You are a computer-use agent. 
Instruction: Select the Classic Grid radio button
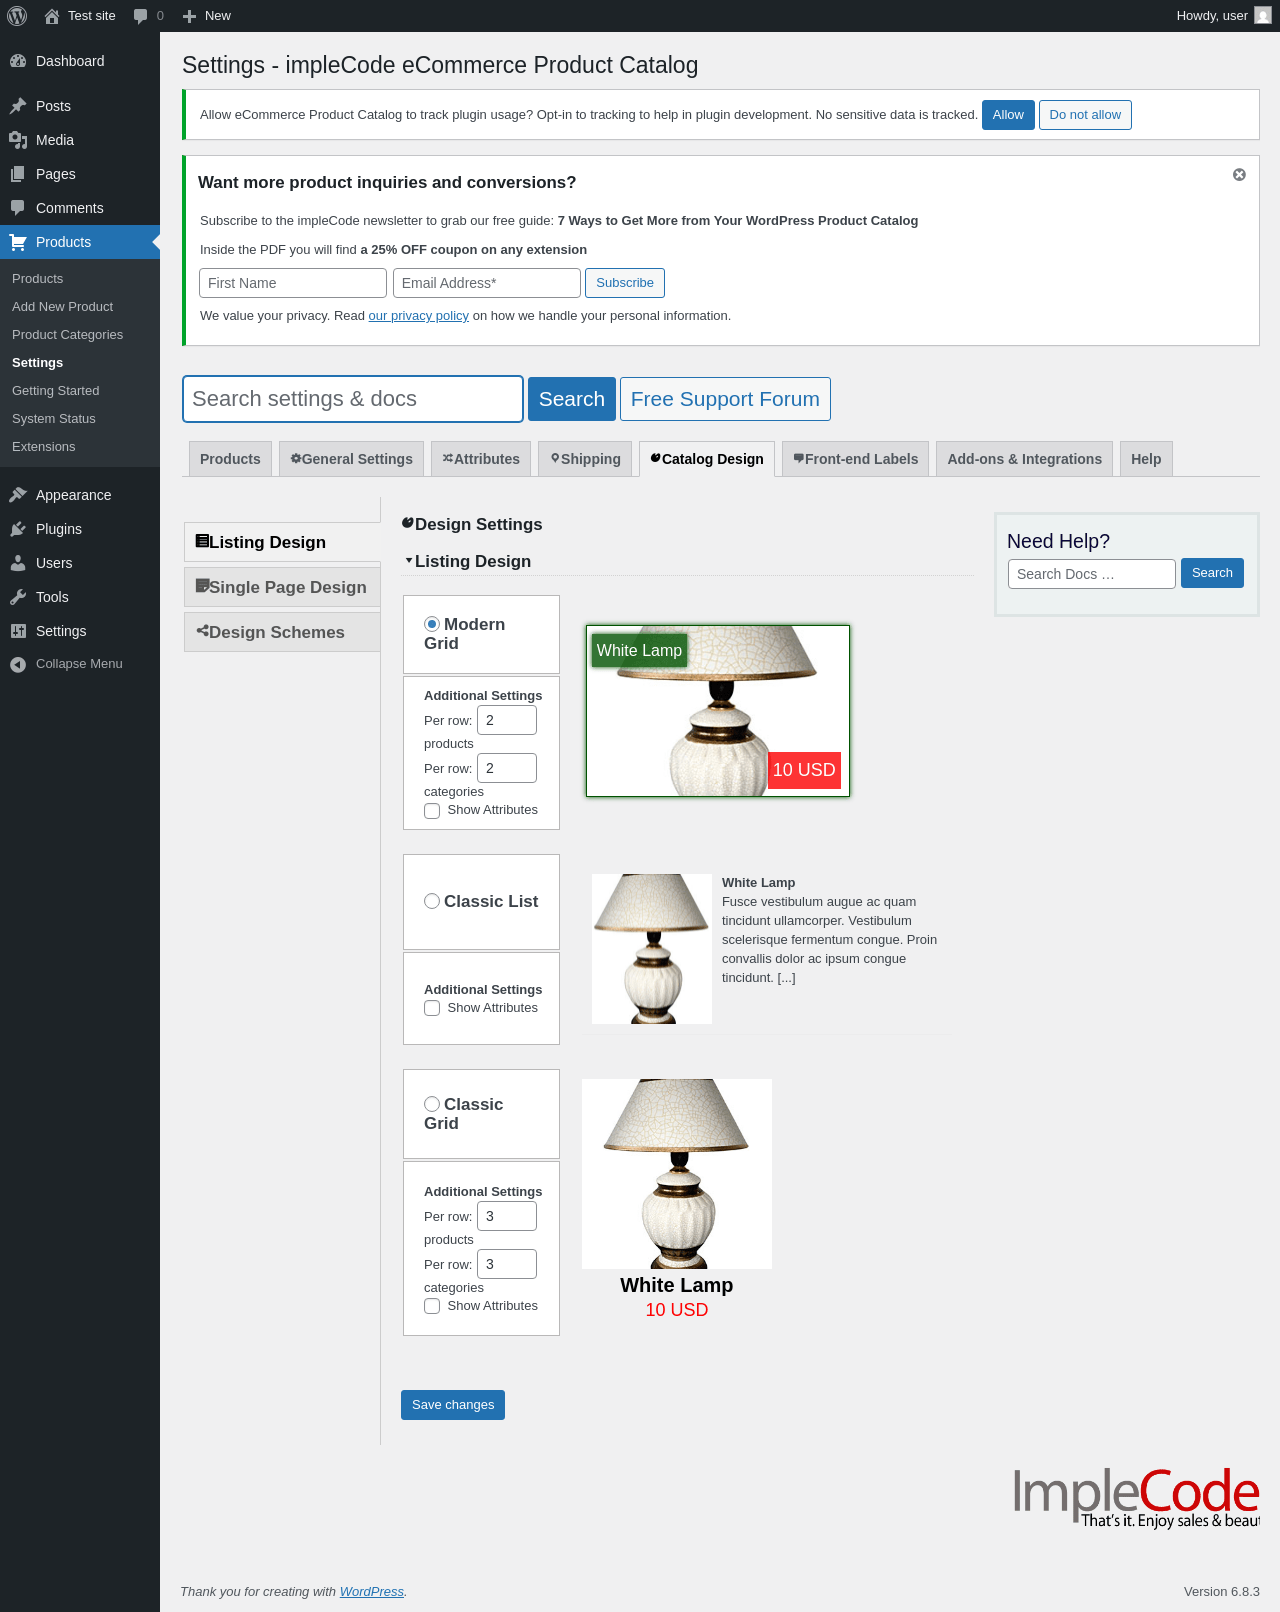(432, 1104)
